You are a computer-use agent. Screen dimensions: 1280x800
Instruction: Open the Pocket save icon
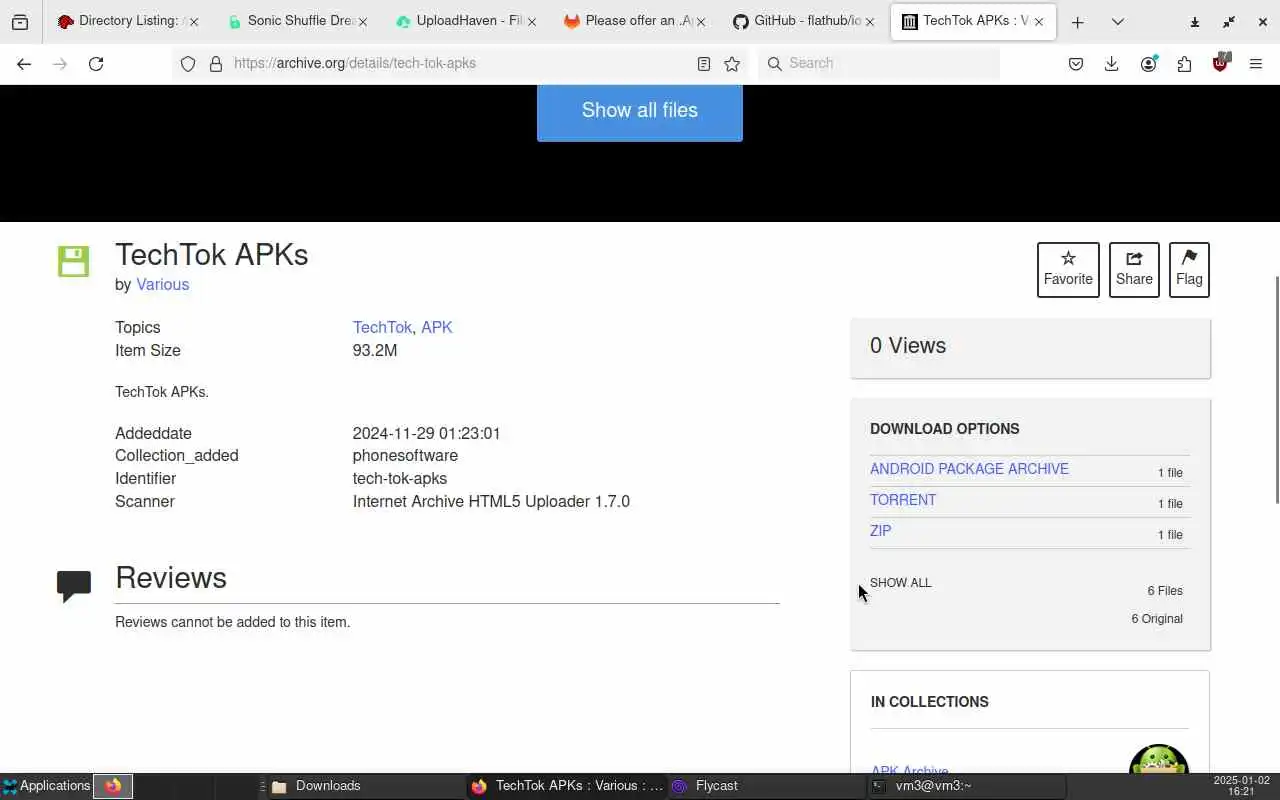(1076, 64)
